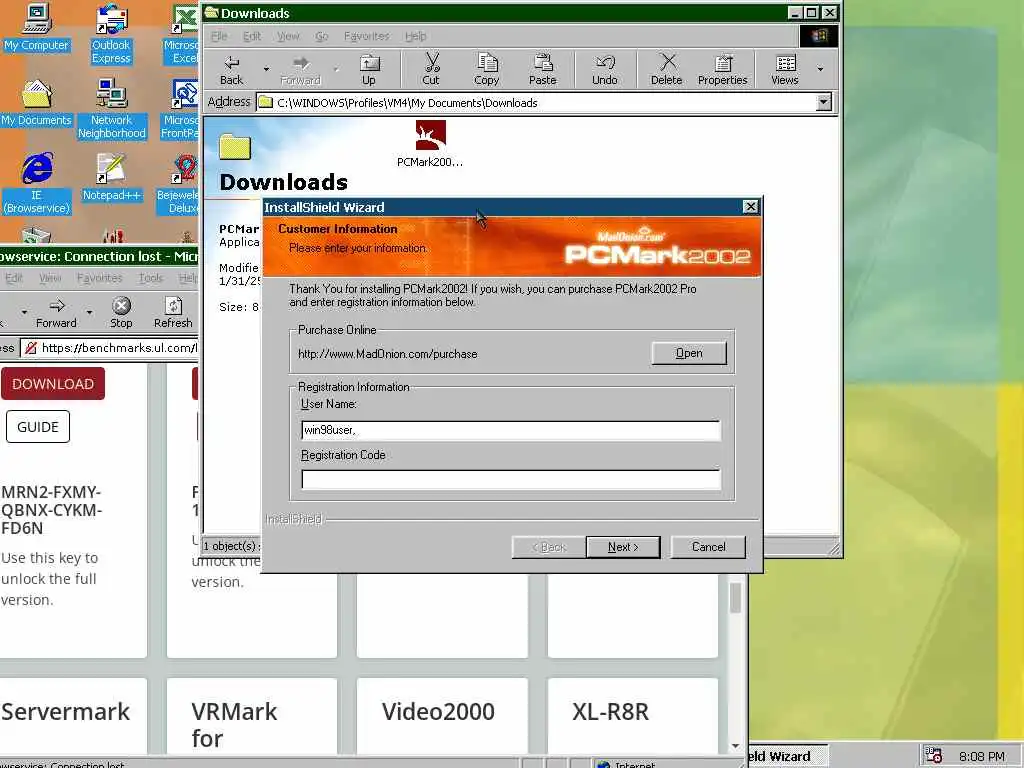The image size is (1024, 768).
Task: Click VRMark for card heading
Action: (234, 725)
